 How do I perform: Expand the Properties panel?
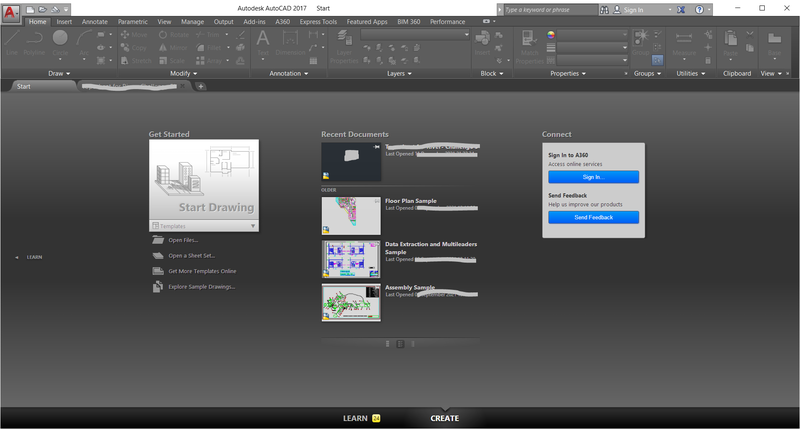click(568, 73)
